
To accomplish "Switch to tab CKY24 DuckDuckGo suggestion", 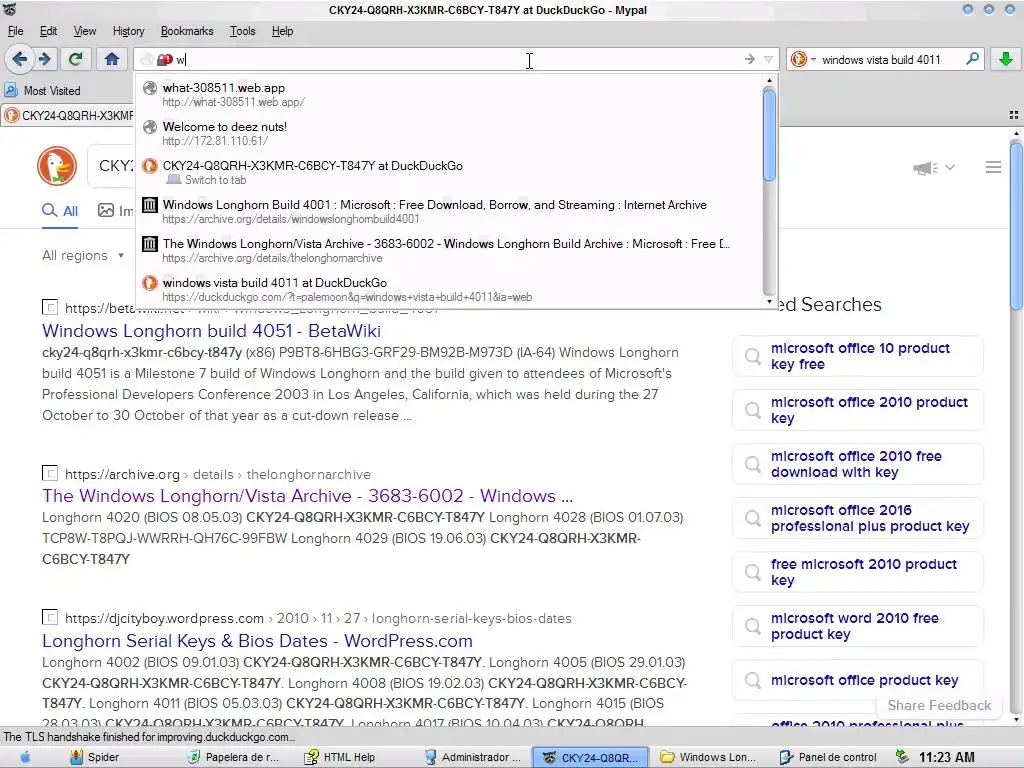I will pos(449,172).
